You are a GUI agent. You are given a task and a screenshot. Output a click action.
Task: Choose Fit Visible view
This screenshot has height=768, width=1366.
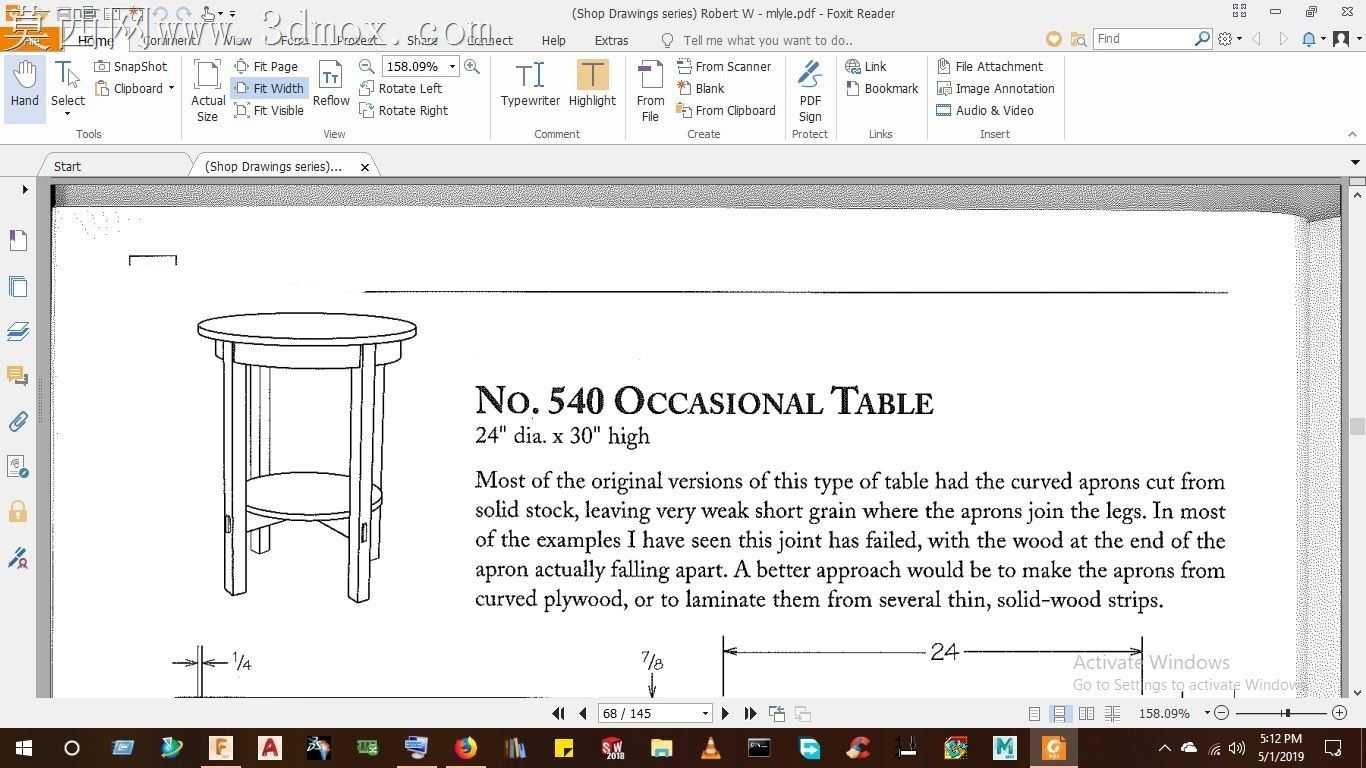tap(268, 110)
